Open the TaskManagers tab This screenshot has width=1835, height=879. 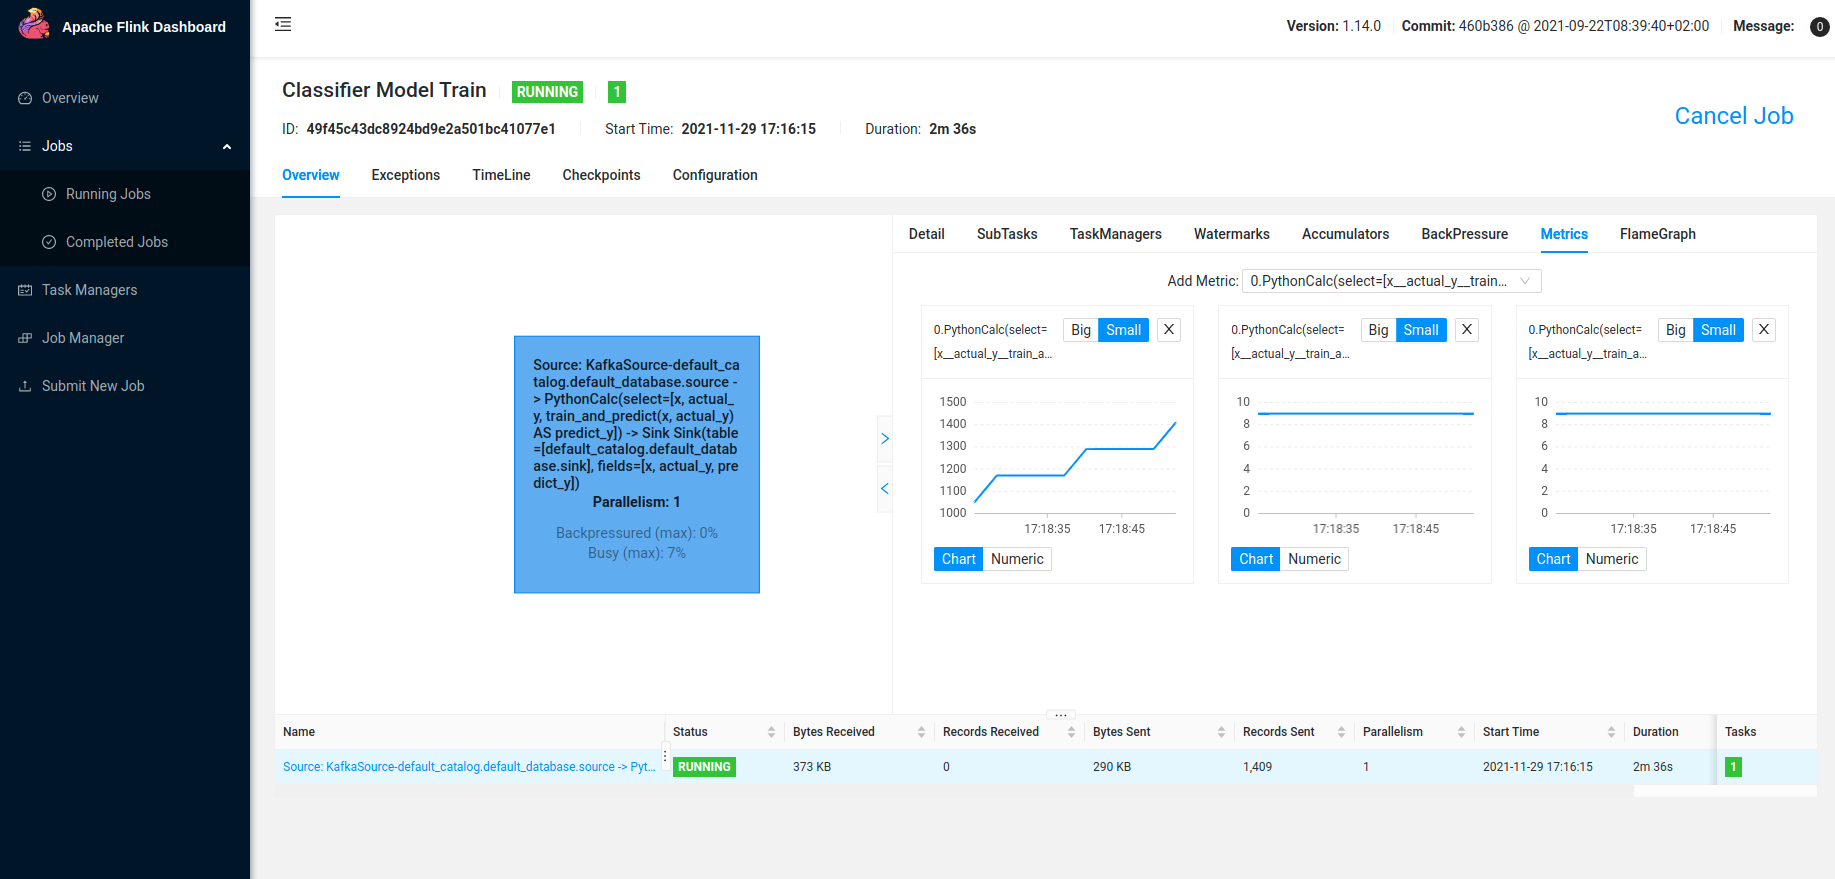tap(1116, 234)
